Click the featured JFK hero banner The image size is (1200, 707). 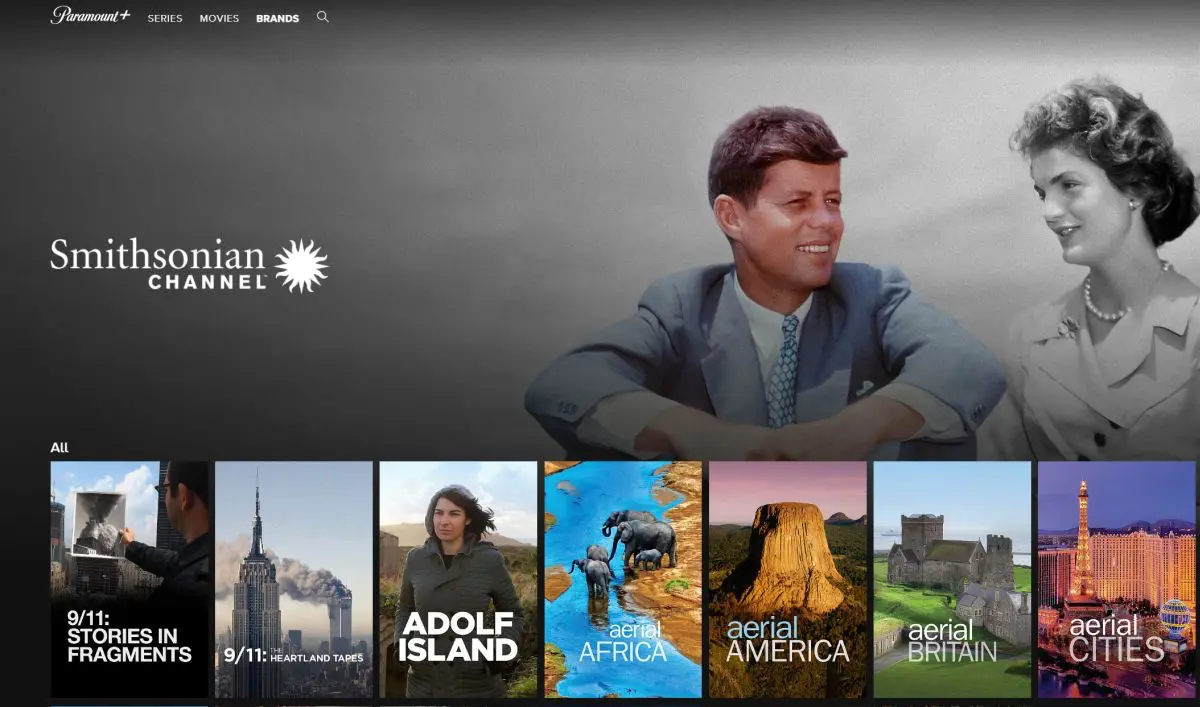tap(800, 250)
